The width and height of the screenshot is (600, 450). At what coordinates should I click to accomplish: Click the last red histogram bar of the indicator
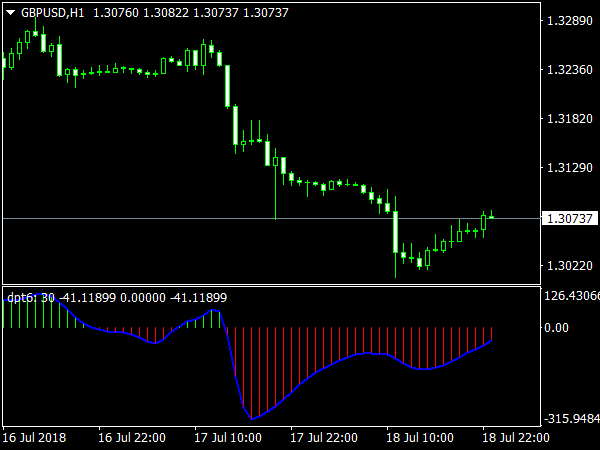[491, 334]
